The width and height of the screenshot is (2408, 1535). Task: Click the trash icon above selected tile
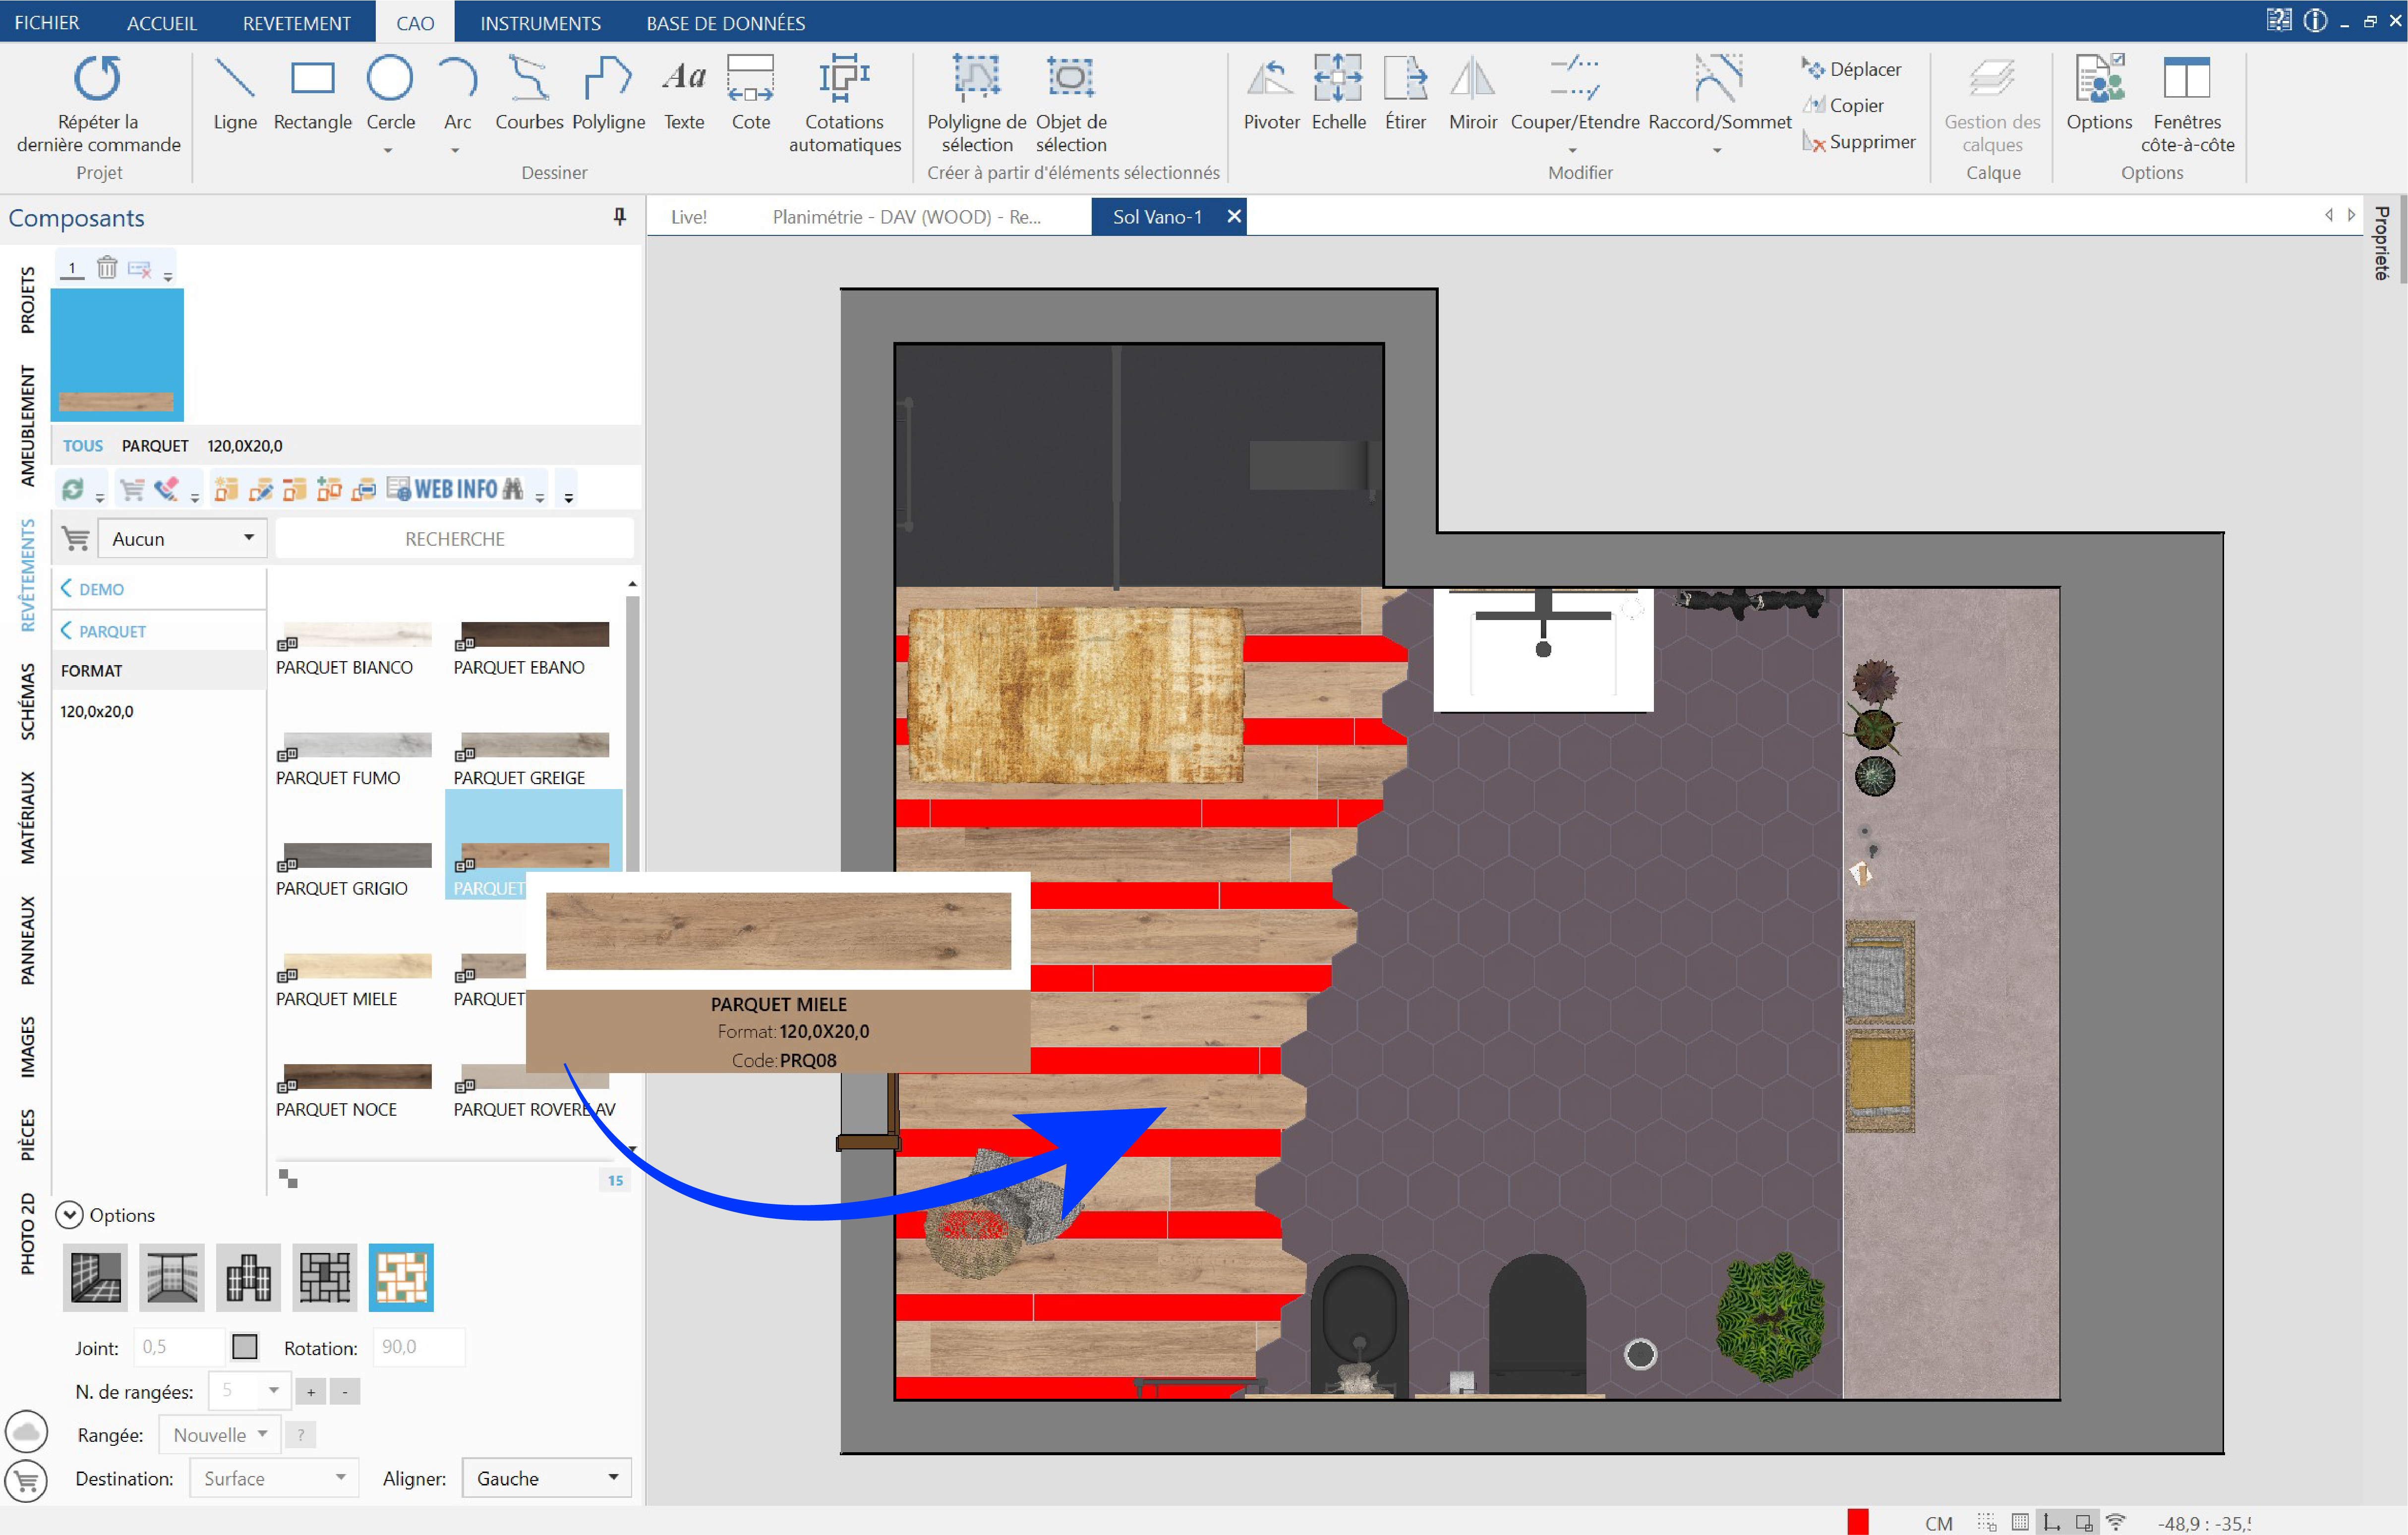[107, 268]
